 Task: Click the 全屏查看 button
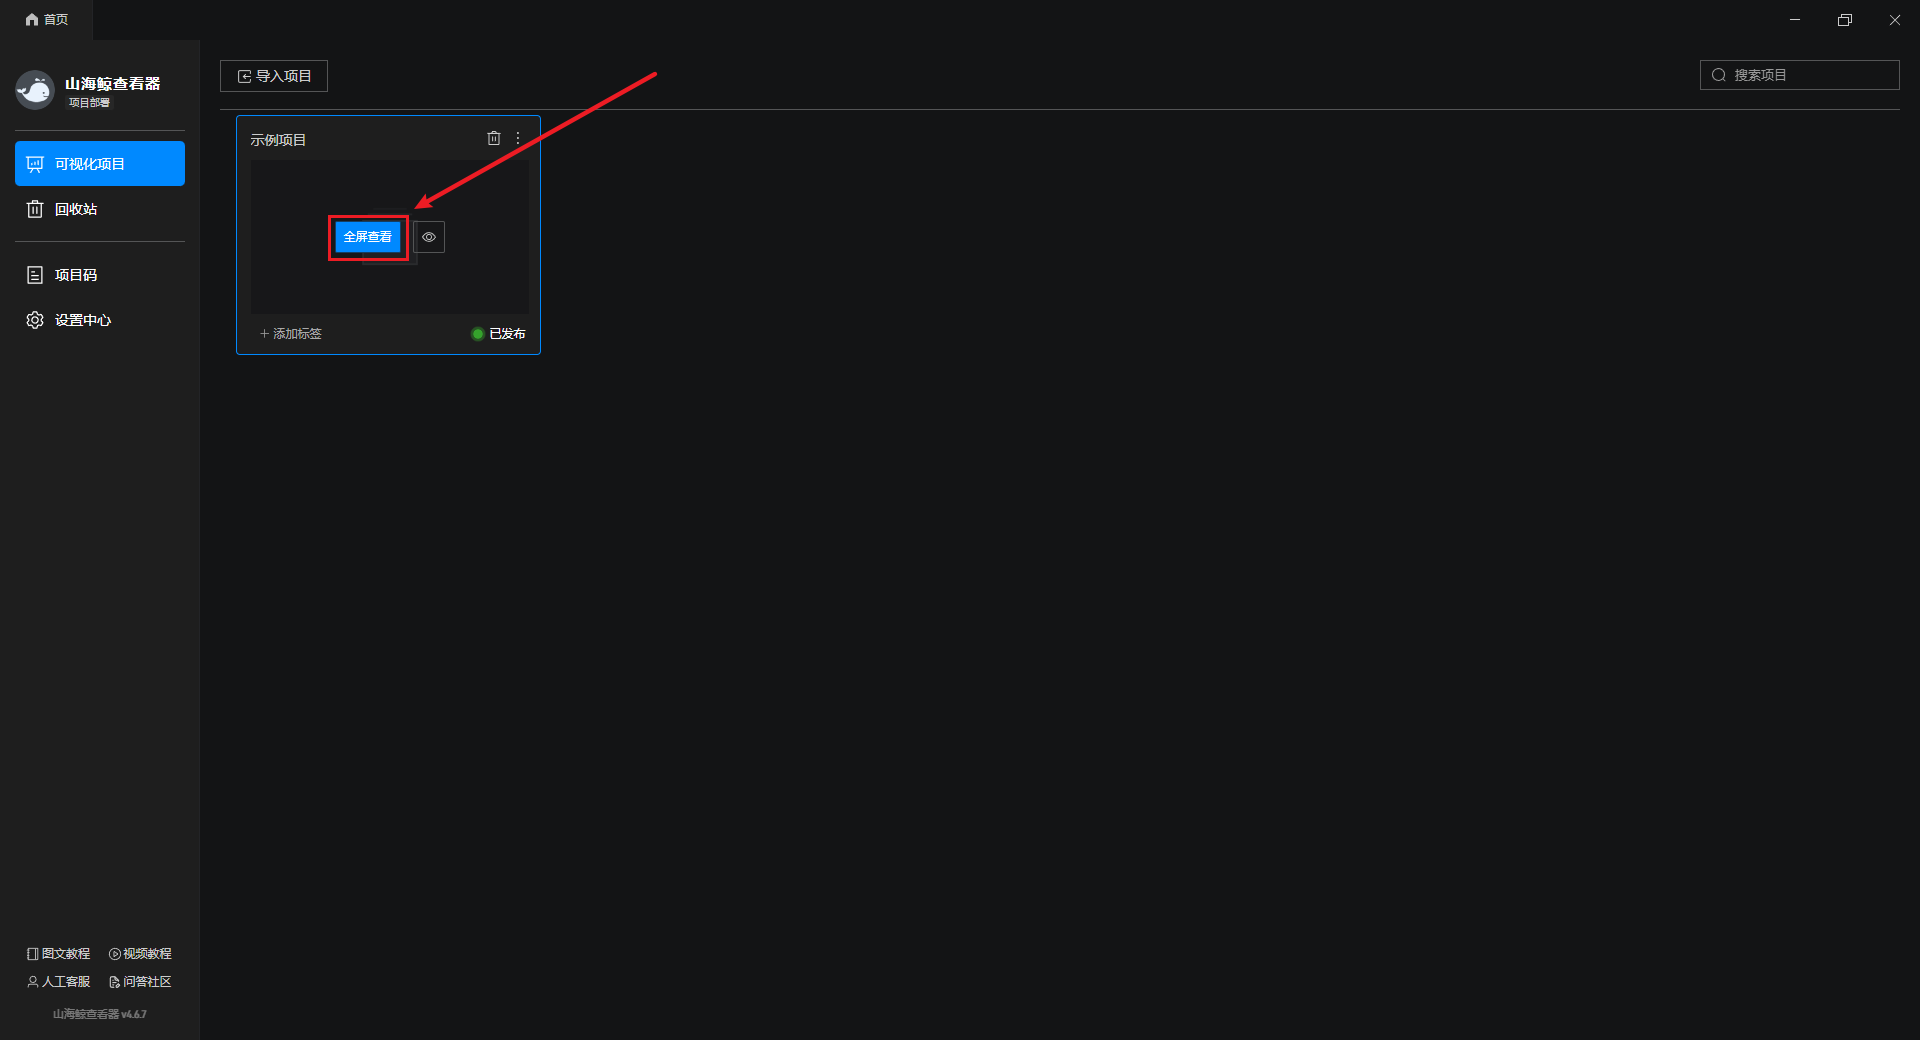pos(368,237)
